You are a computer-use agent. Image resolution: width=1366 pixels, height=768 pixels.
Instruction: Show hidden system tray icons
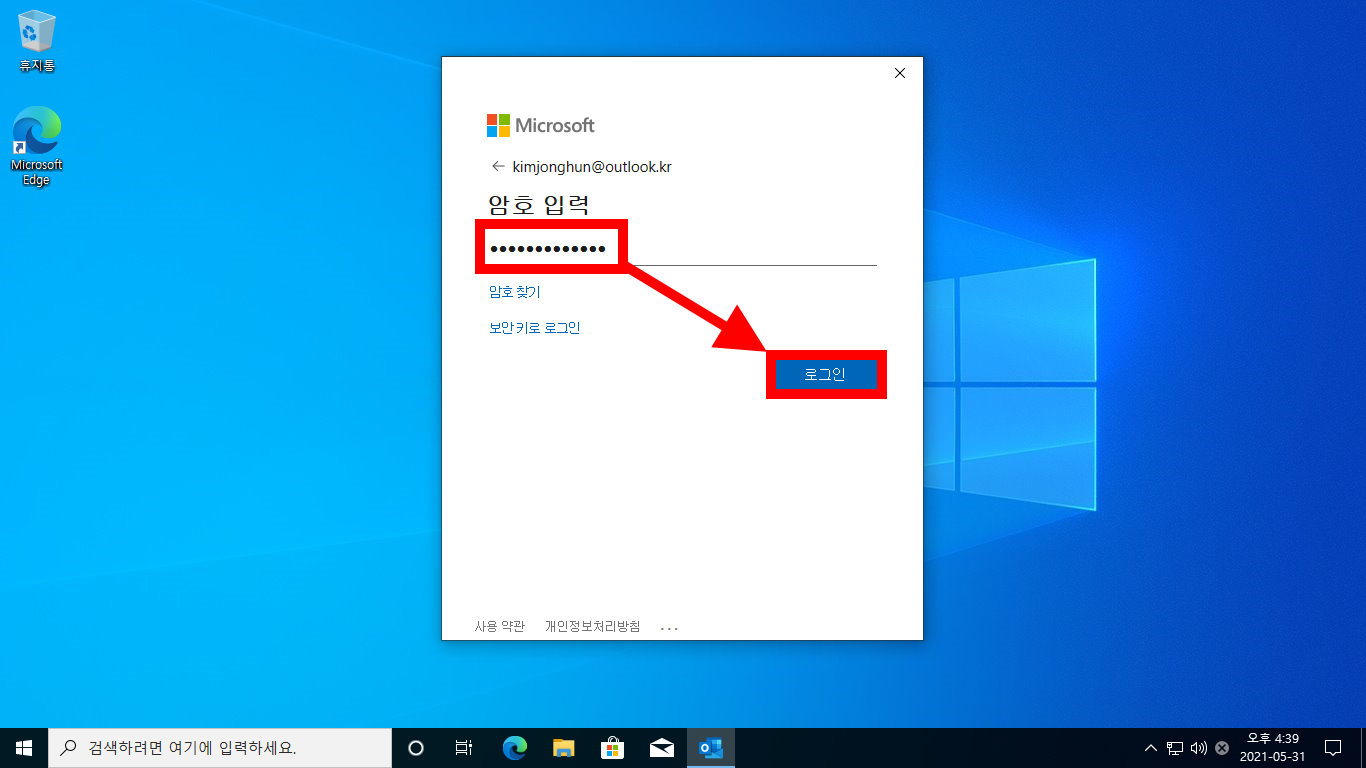tap(1151, 747)
